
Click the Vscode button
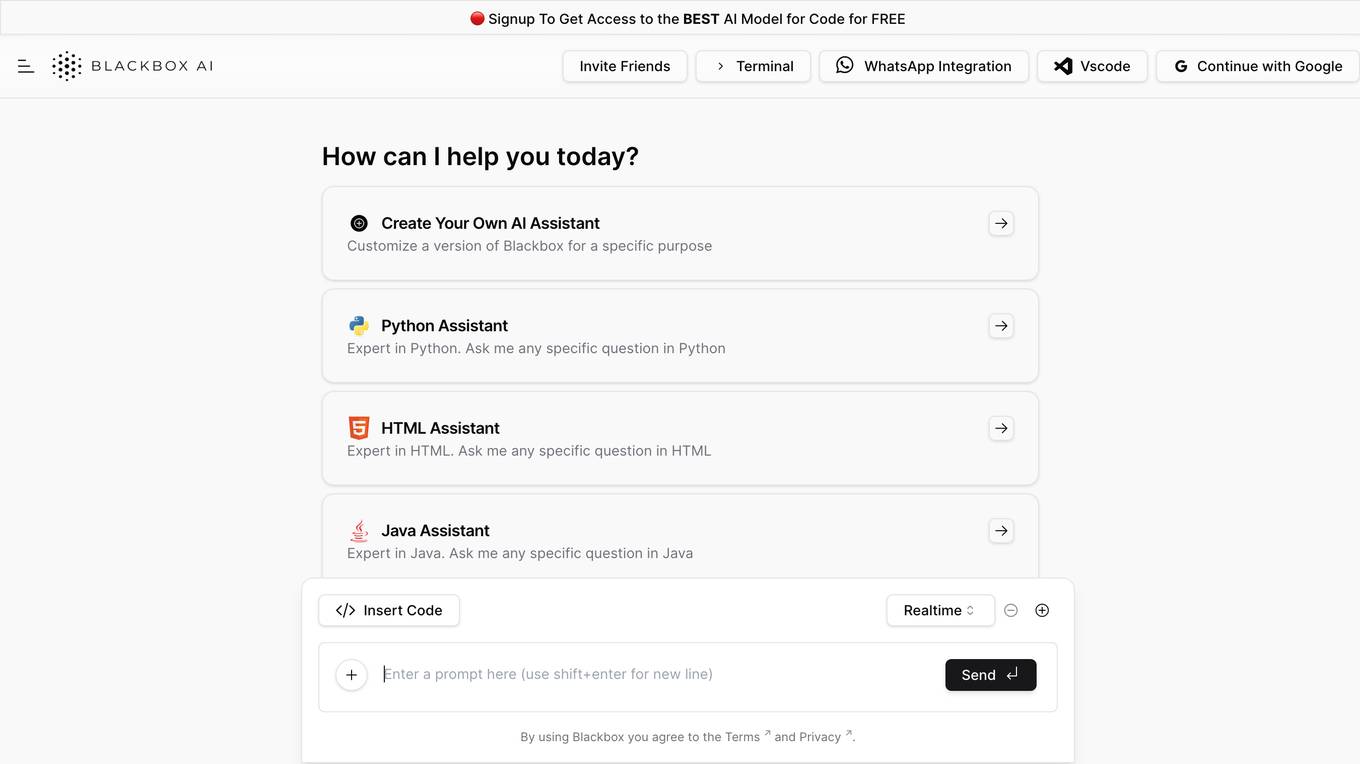[x=1092, y=66]
